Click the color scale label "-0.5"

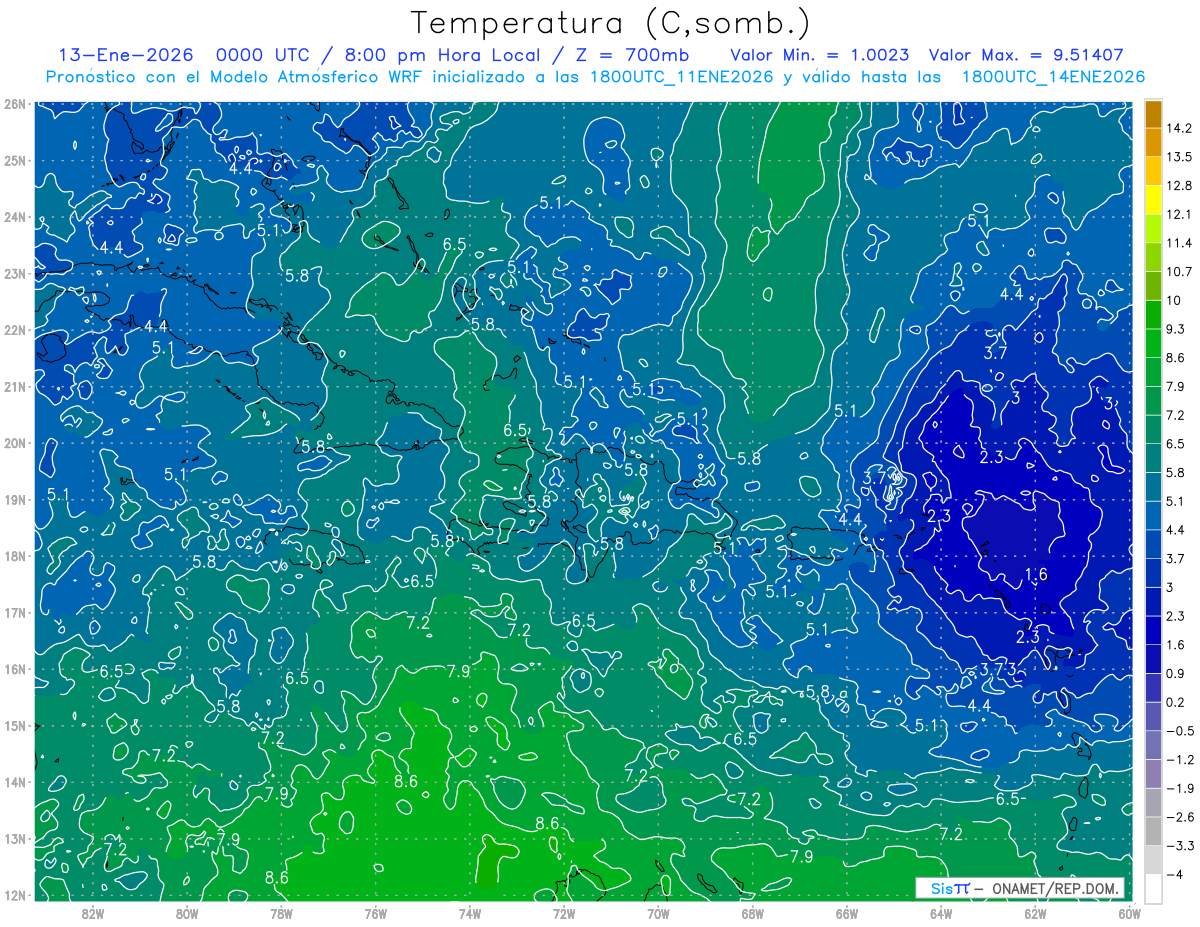tap(1180, 731)
